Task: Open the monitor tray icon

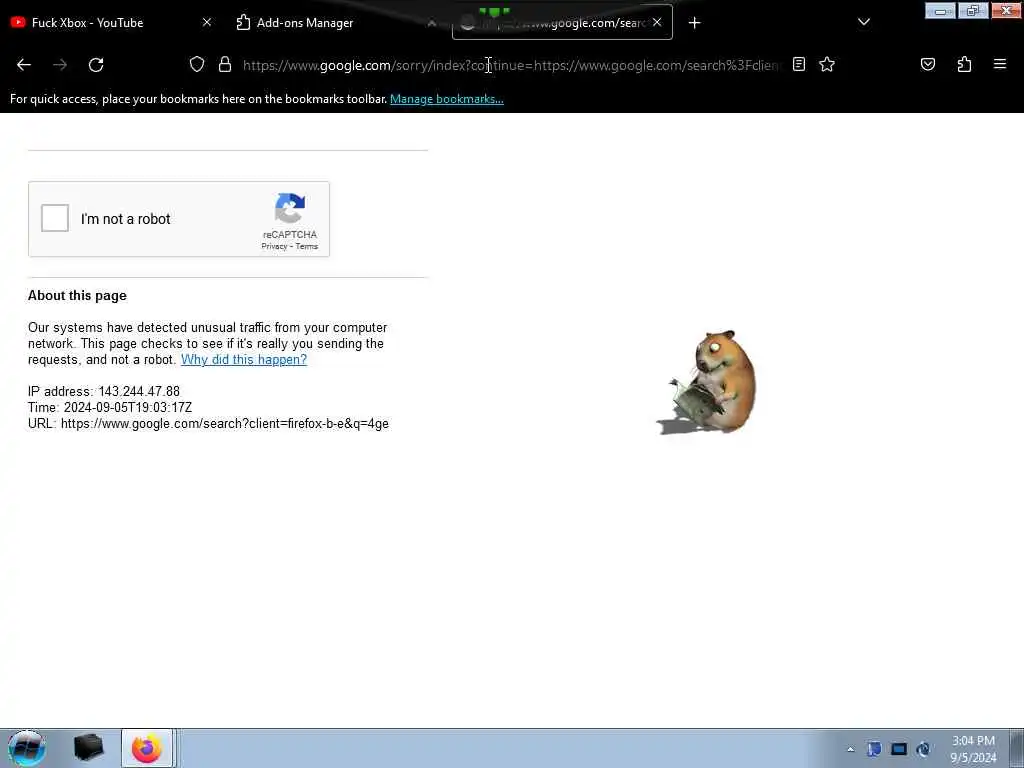Action: point(899,749)
